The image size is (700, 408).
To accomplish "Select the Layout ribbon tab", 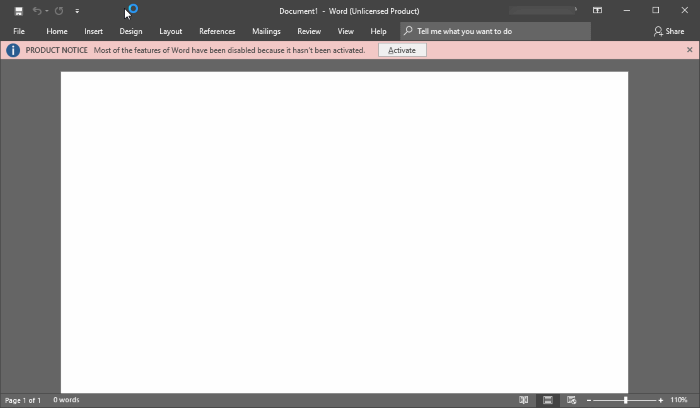I will [171, 31].
